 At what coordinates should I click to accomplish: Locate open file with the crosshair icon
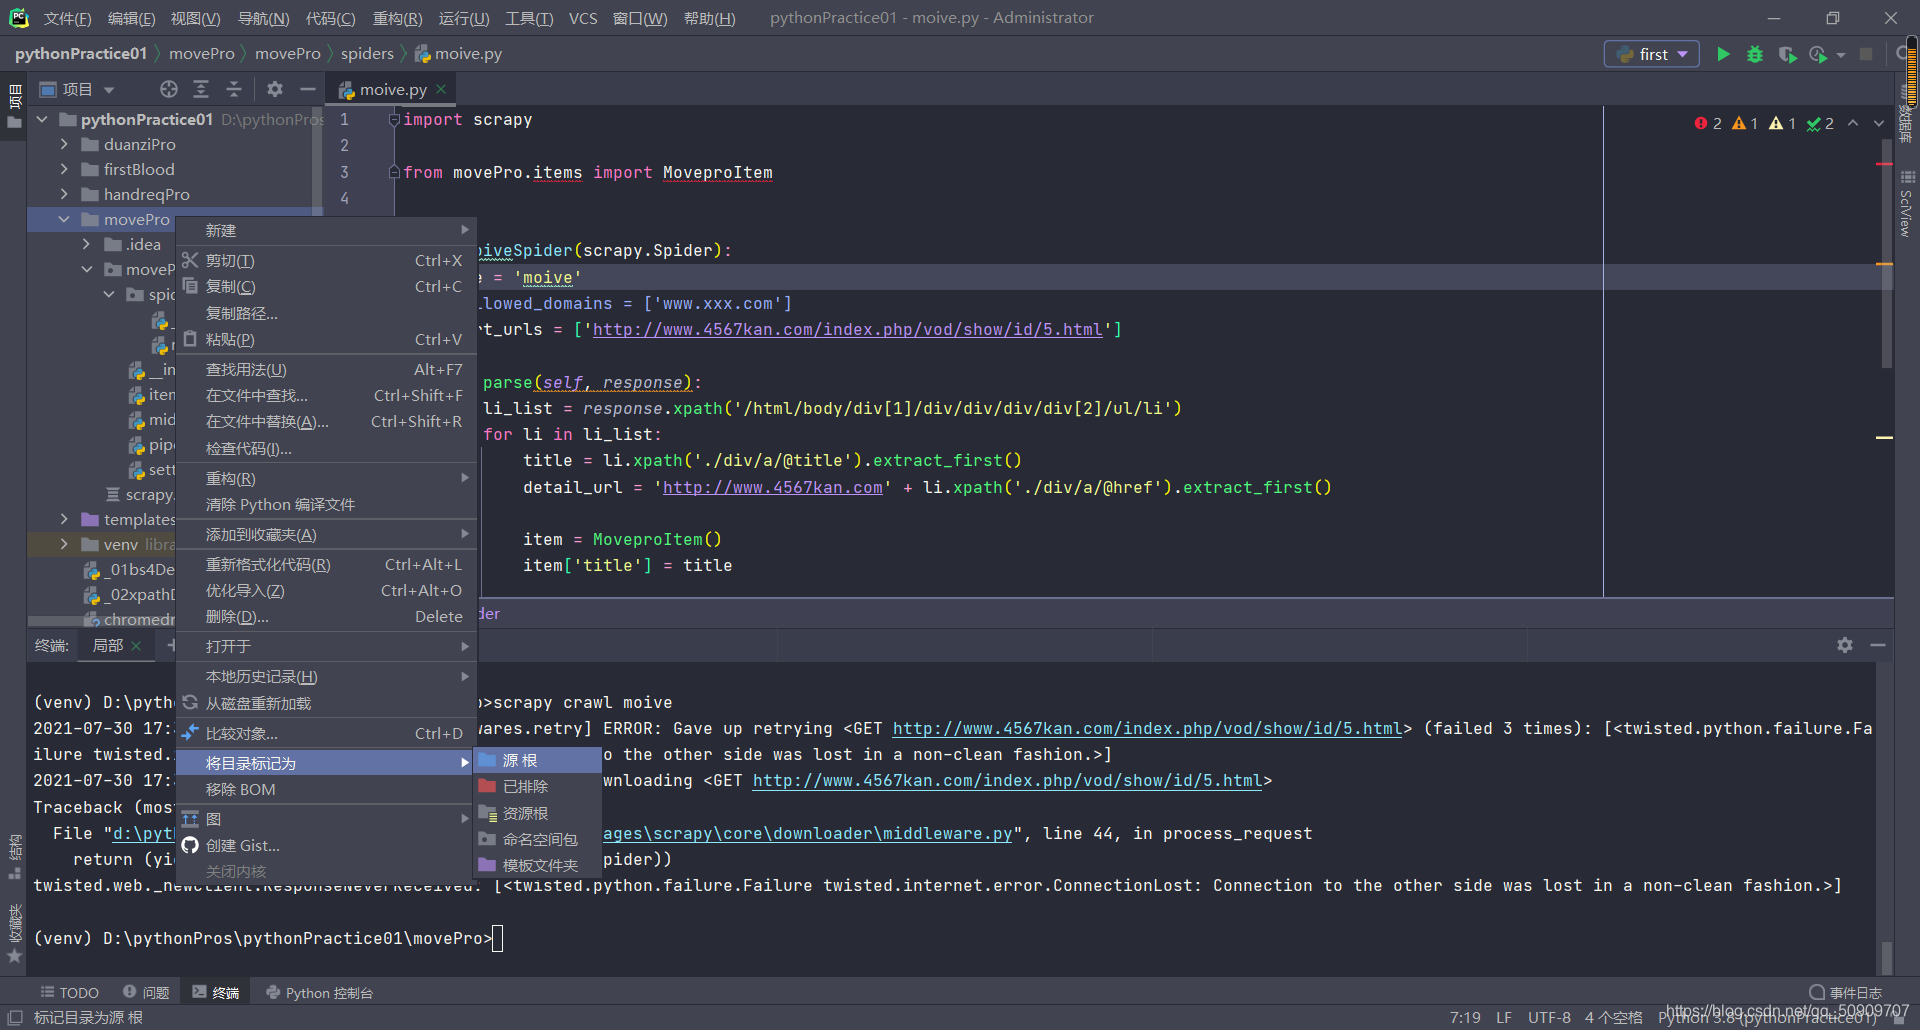pyautogui.click(x=168, y=89)
